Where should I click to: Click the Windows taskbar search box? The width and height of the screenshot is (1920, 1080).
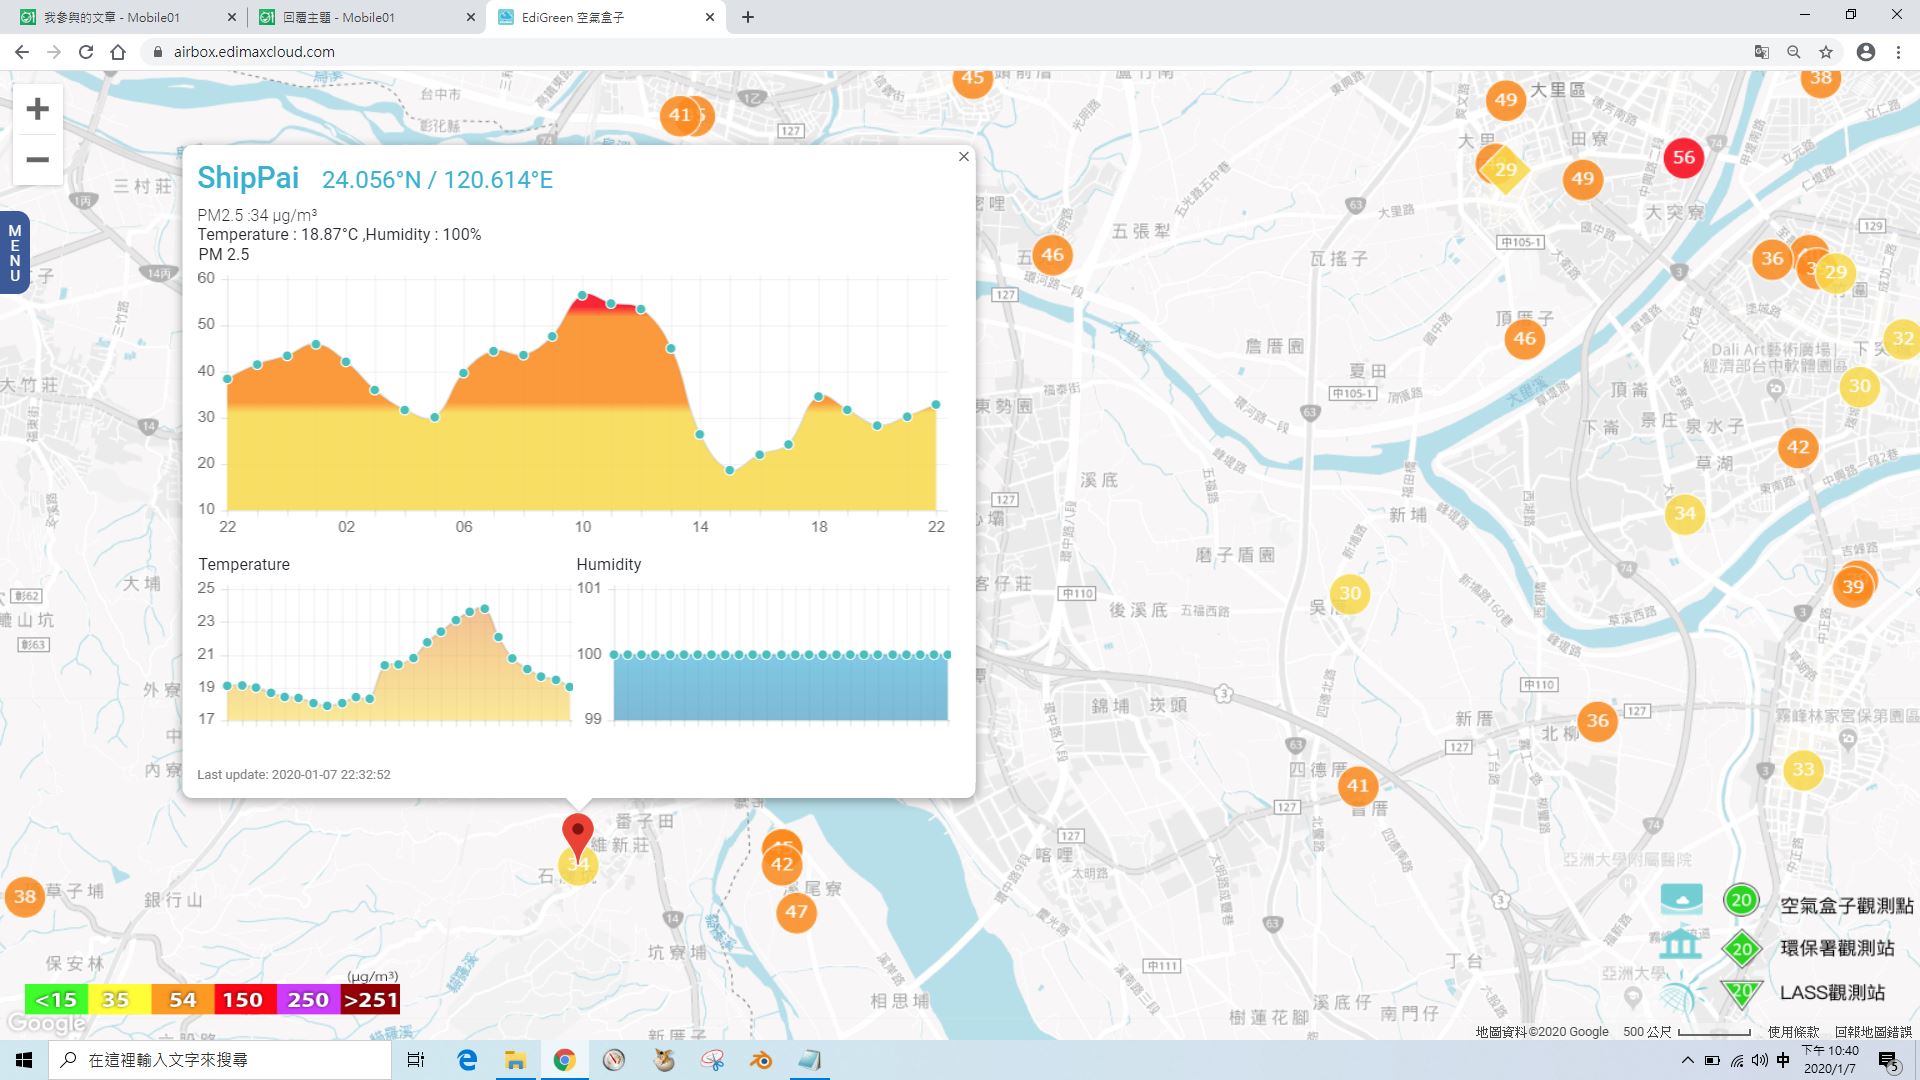point(221,1060)
